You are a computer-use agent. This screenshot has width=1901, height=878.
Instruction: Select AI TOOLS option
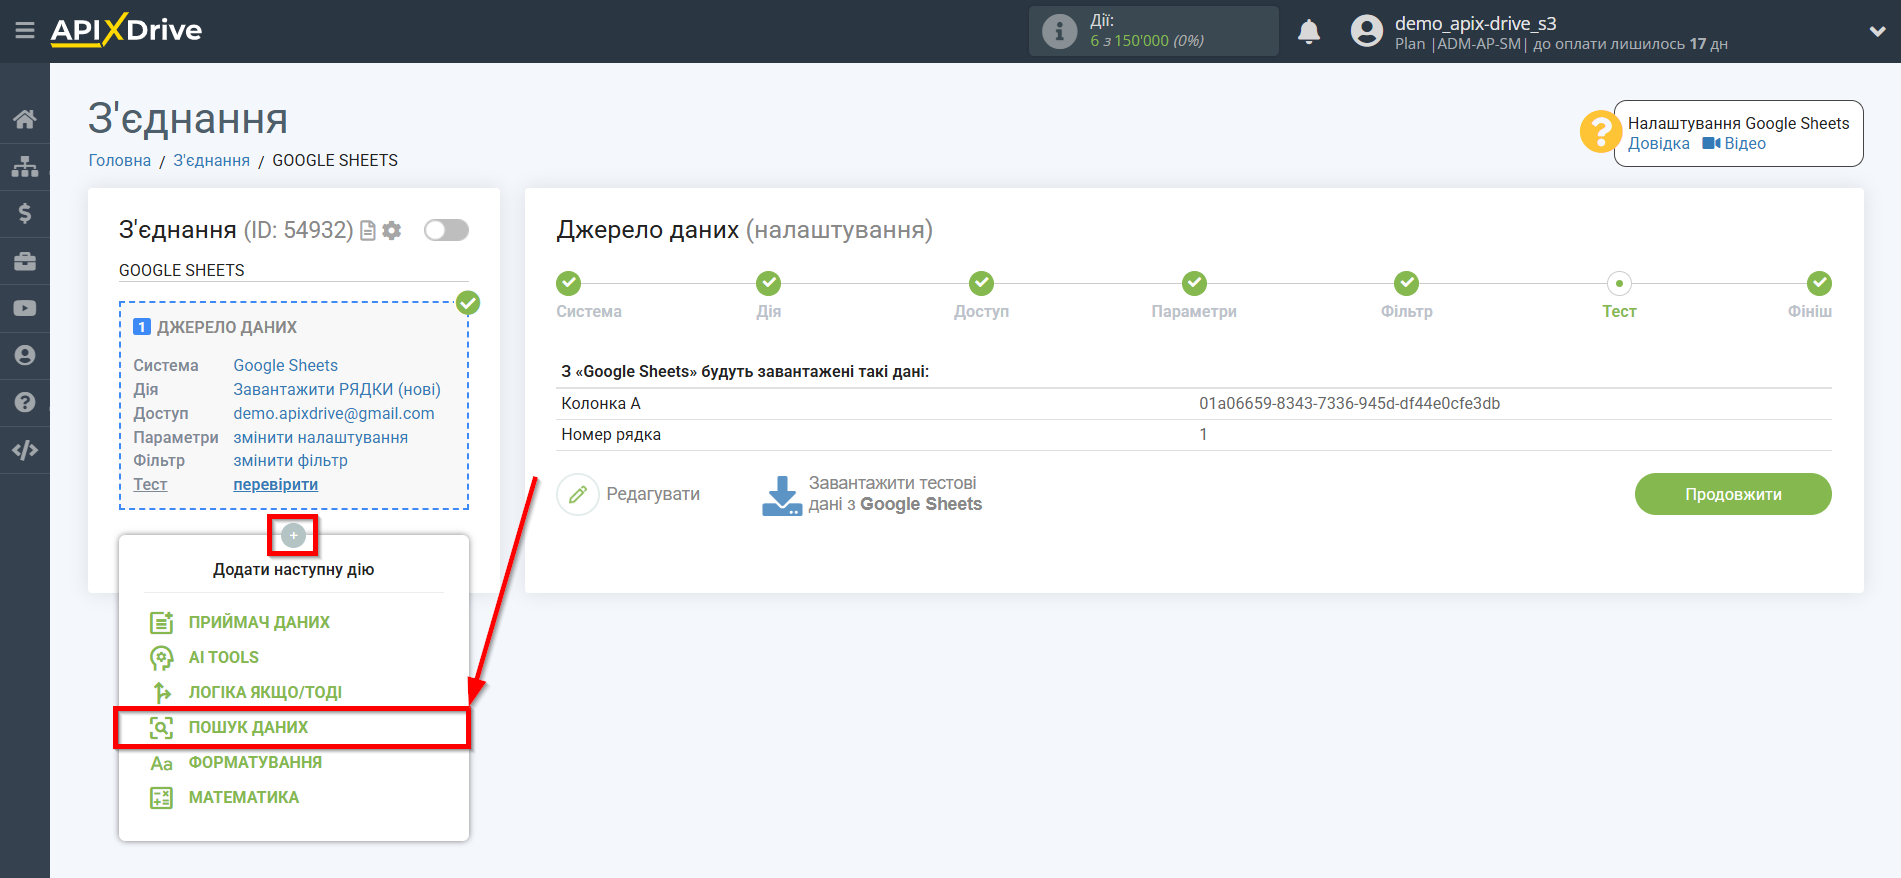(224, 657)
